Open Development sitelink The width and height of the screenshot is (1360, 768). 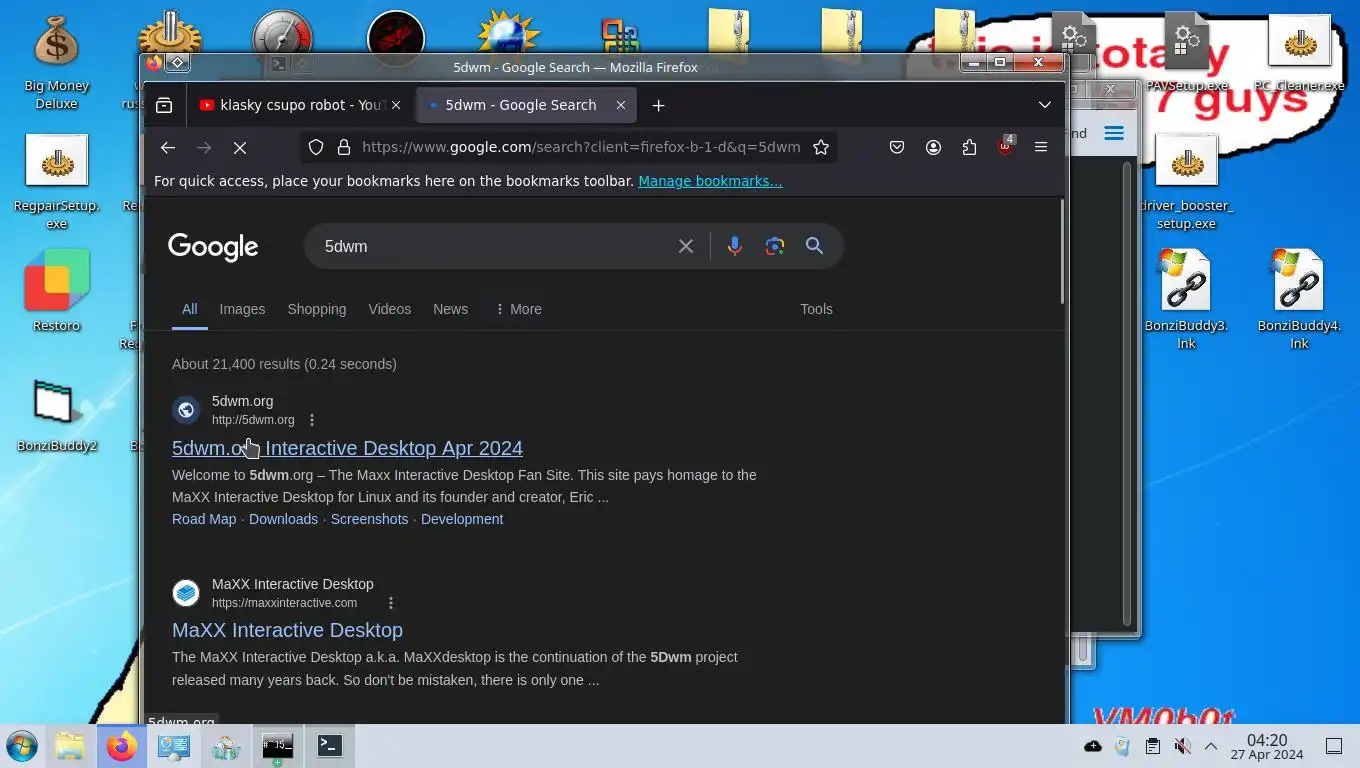(462, 519)
